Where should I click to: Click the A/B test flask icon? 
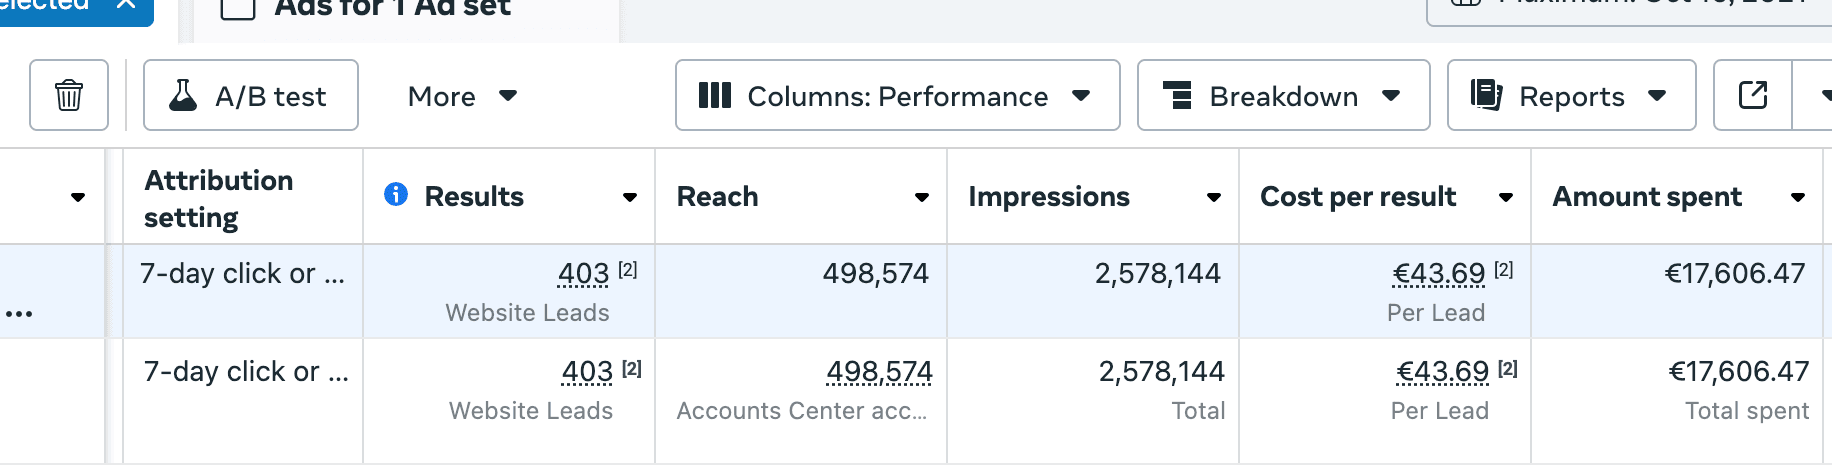[183, 96]
